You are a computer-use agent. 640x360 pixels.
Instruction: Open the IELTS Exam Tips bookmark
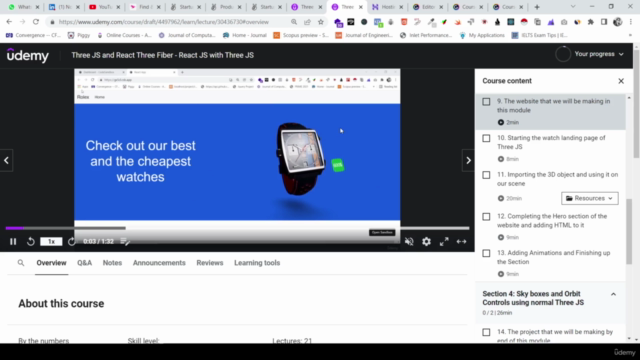540,36
